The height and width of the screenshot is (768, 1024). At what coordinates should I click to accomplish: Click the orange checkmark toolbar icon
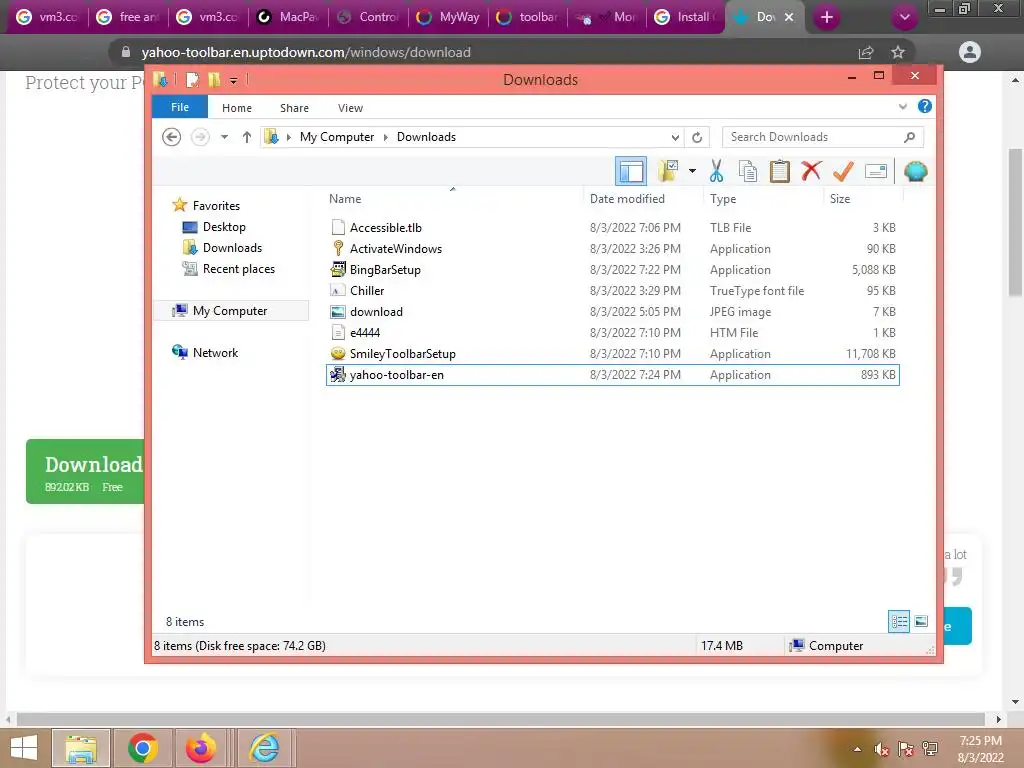coord(843,172)
